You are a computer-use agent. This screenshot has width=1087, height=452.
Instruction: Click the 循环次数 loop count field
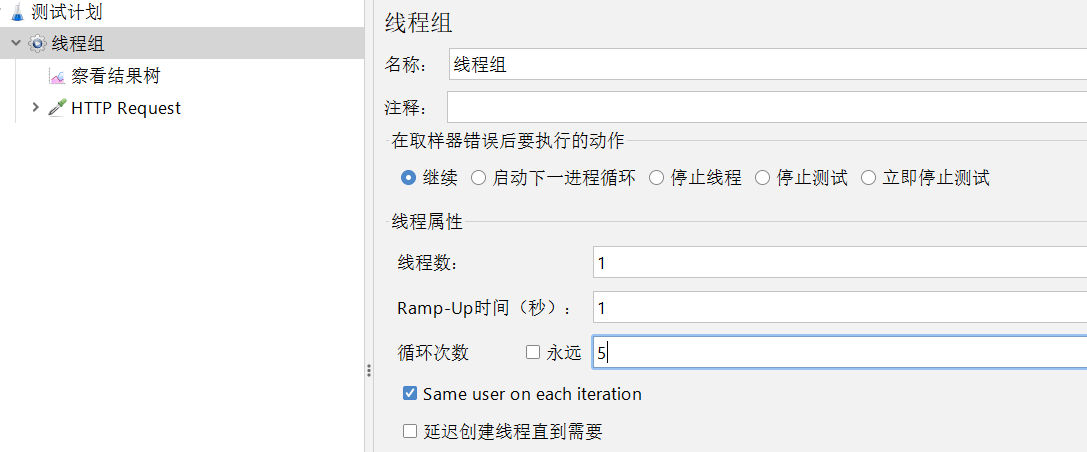point(838,352)
